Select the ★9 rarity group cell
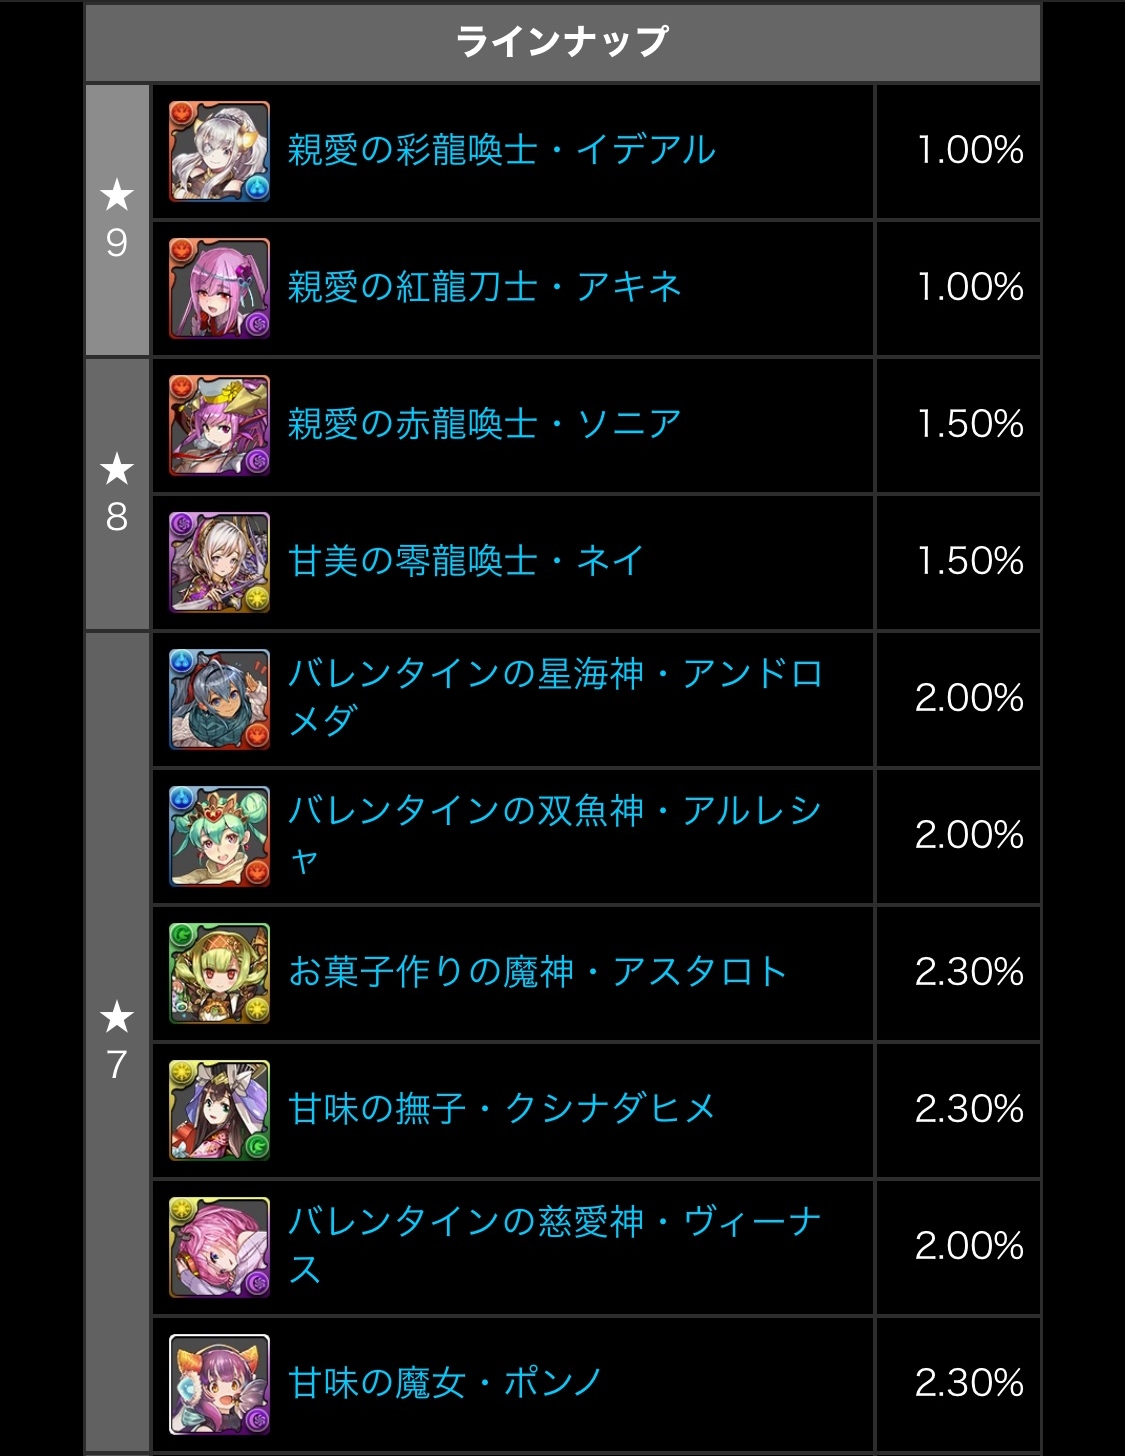Image resolution: width=1125 pixels, height=1456 pixels. click(x=117, y=220)
